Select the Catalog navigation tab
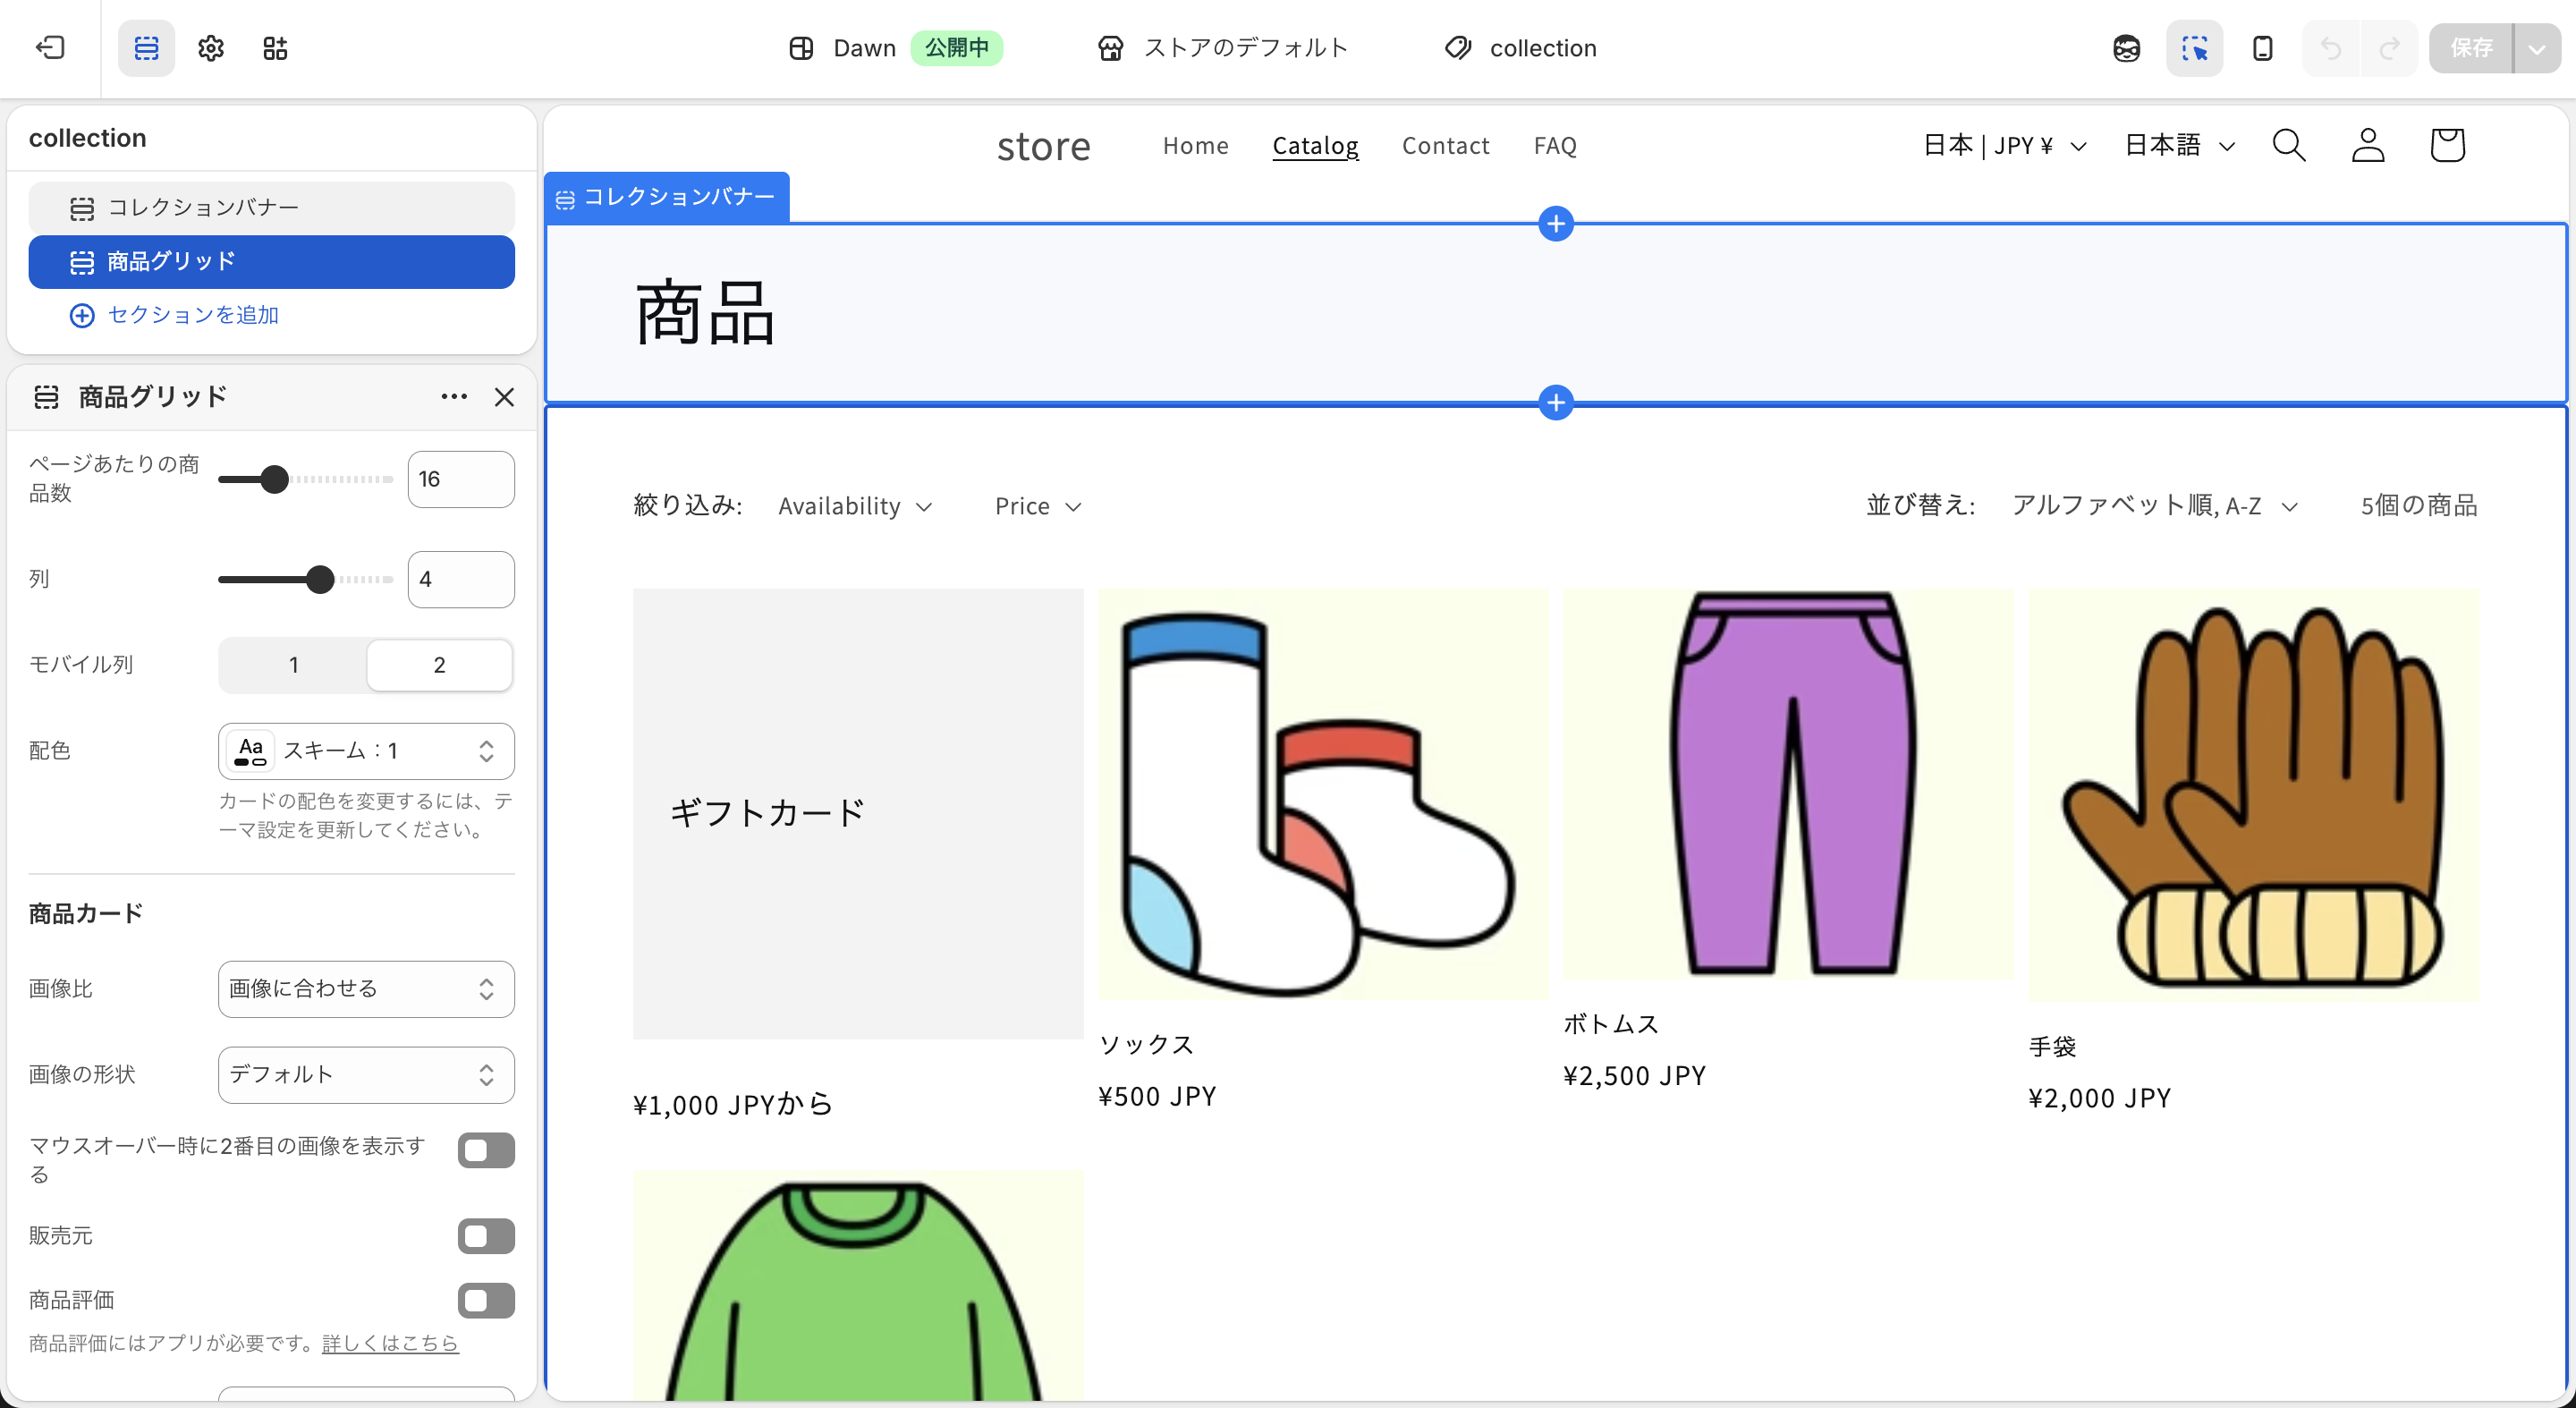The image size is (2576, 1408). pos(1315,145)
